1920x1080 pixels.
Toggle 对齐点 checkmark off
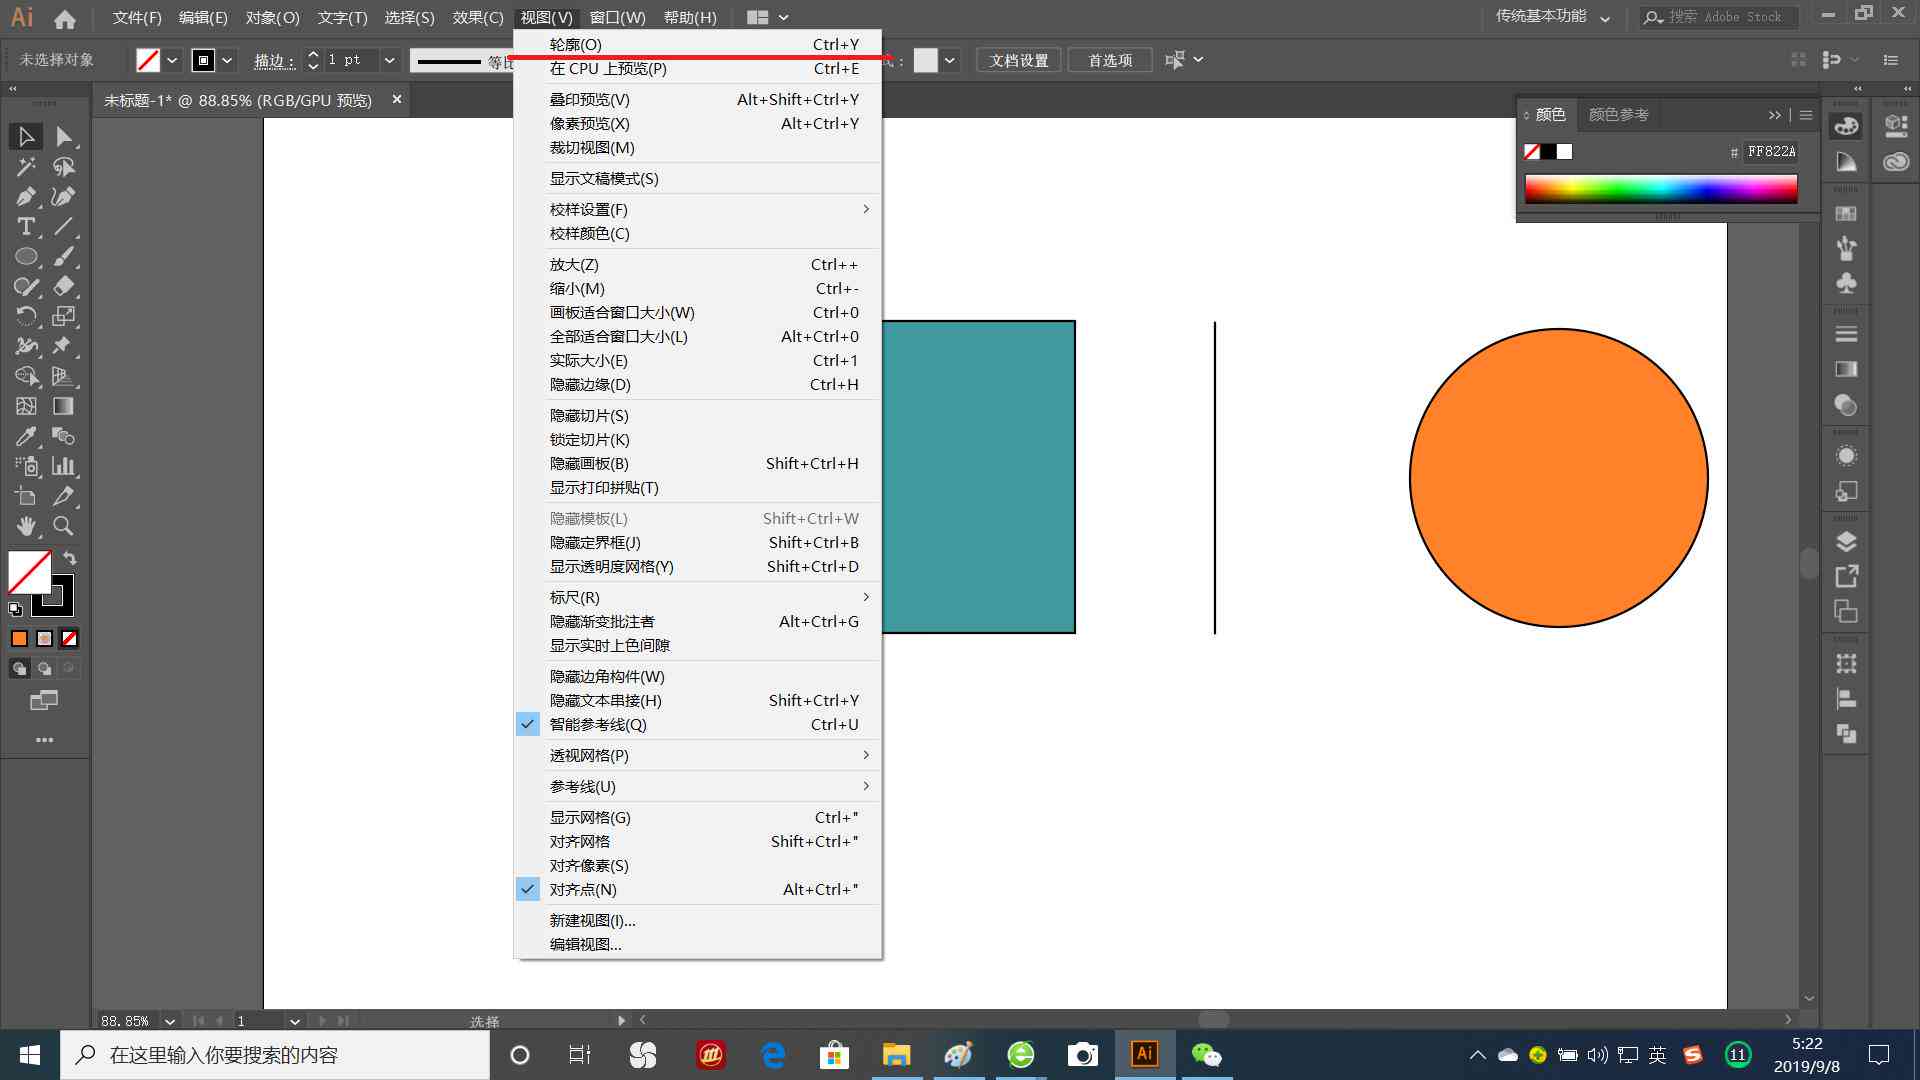pyautogui.click(x=582, y=889)
